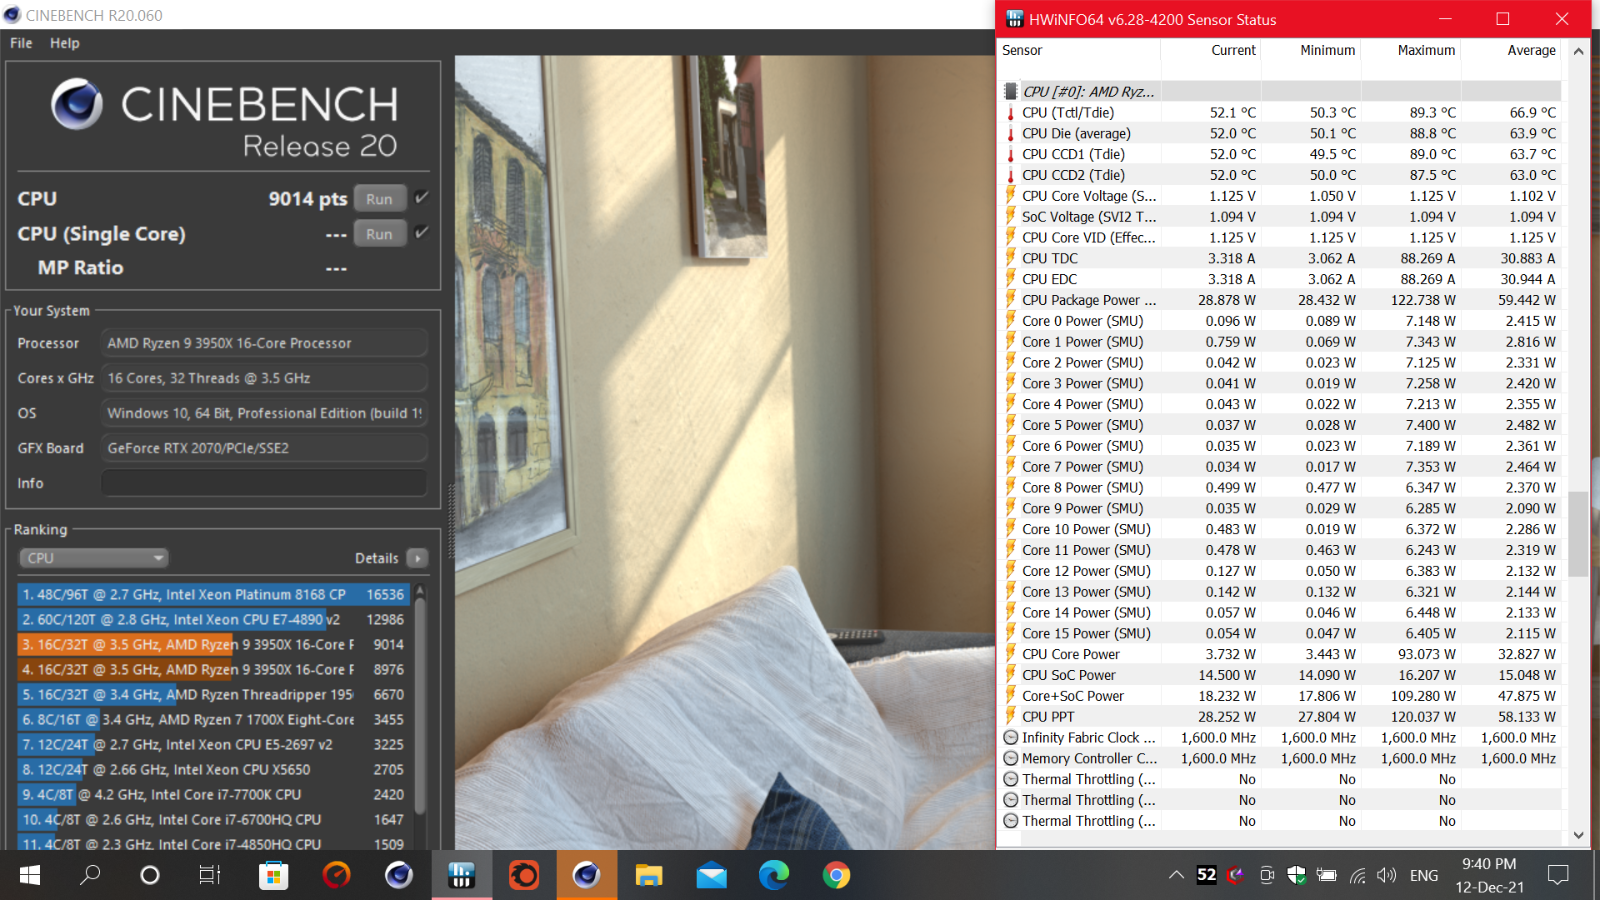1600x900 pixels.
Task: Select the CPU SoC Power sensor row
Action: pos(1280,675)
